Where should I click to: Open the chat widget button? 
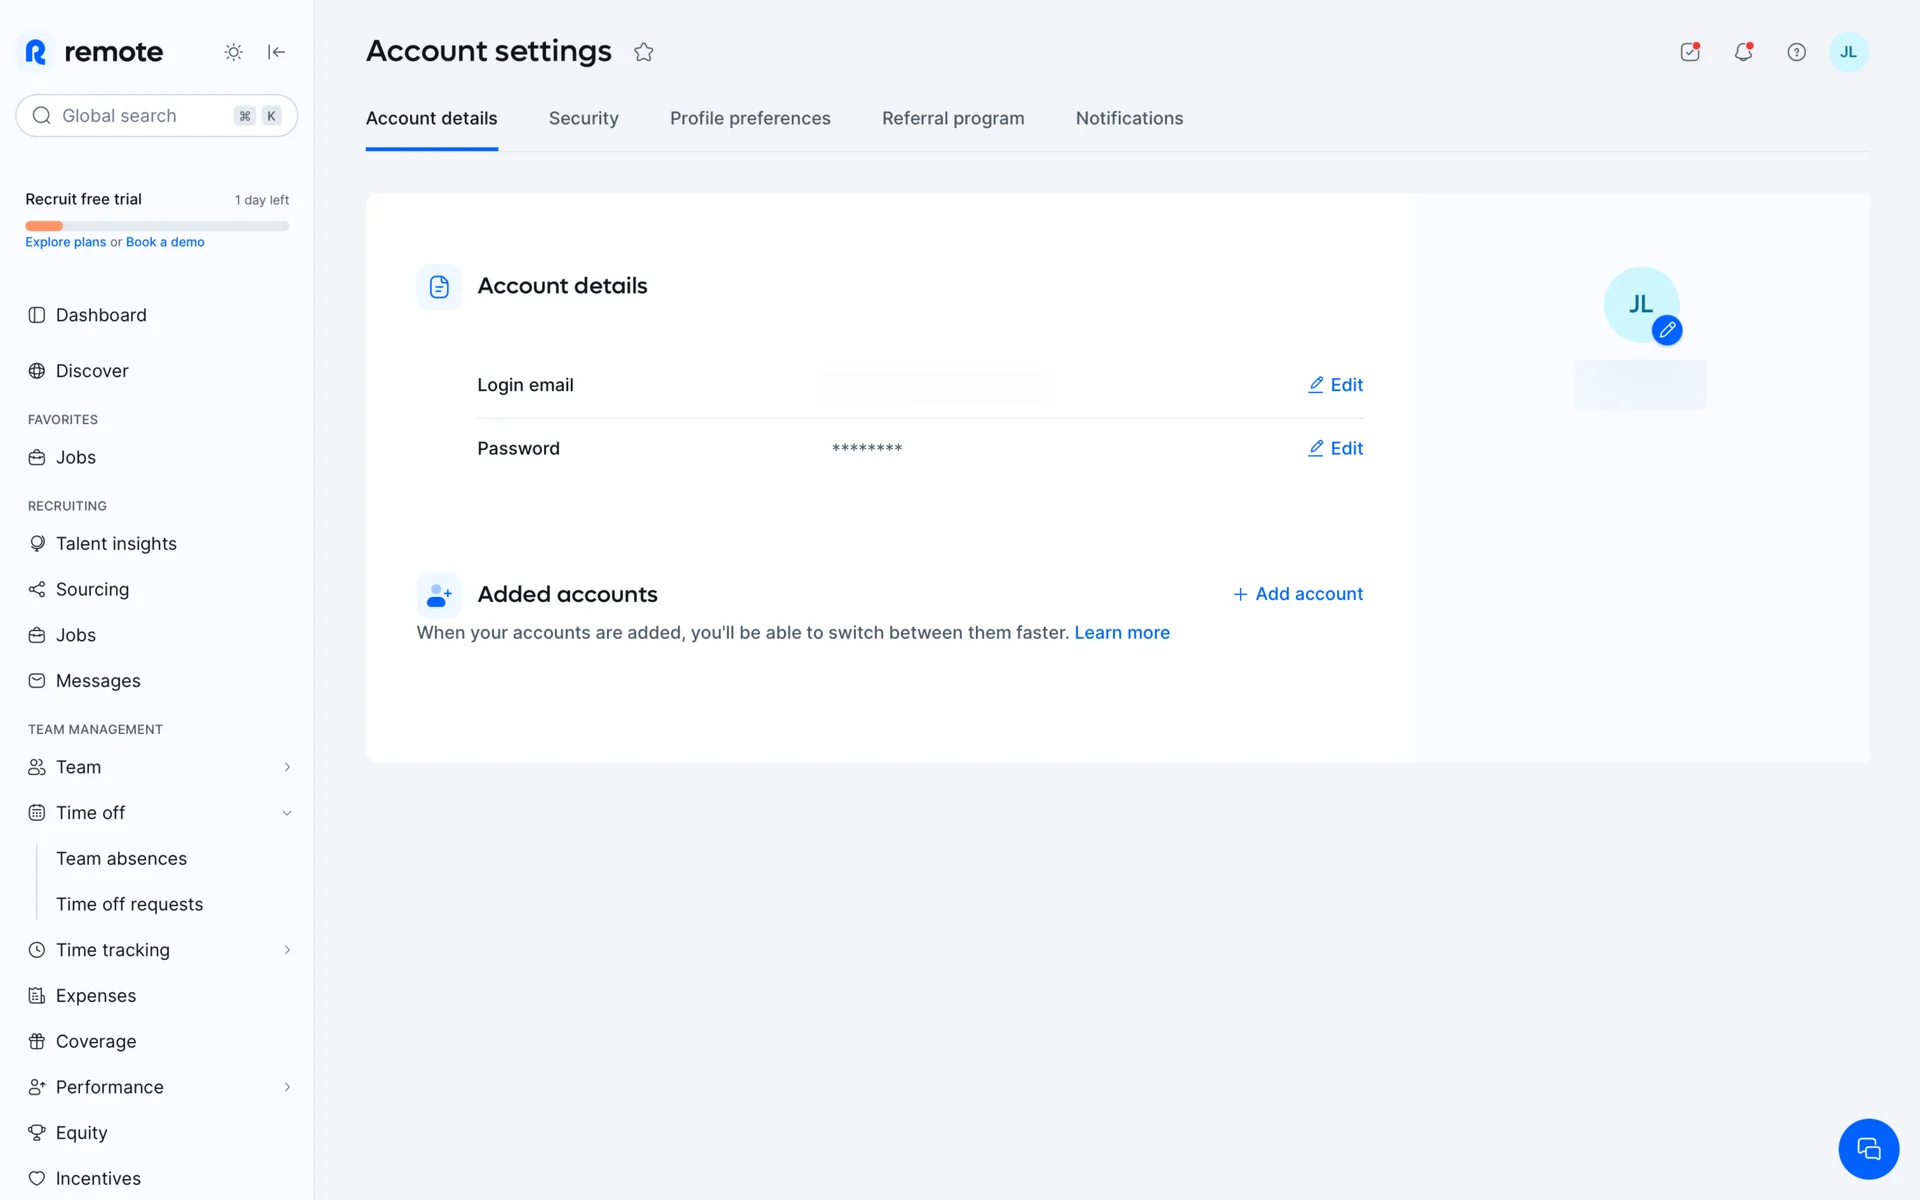[1868, 1149]
